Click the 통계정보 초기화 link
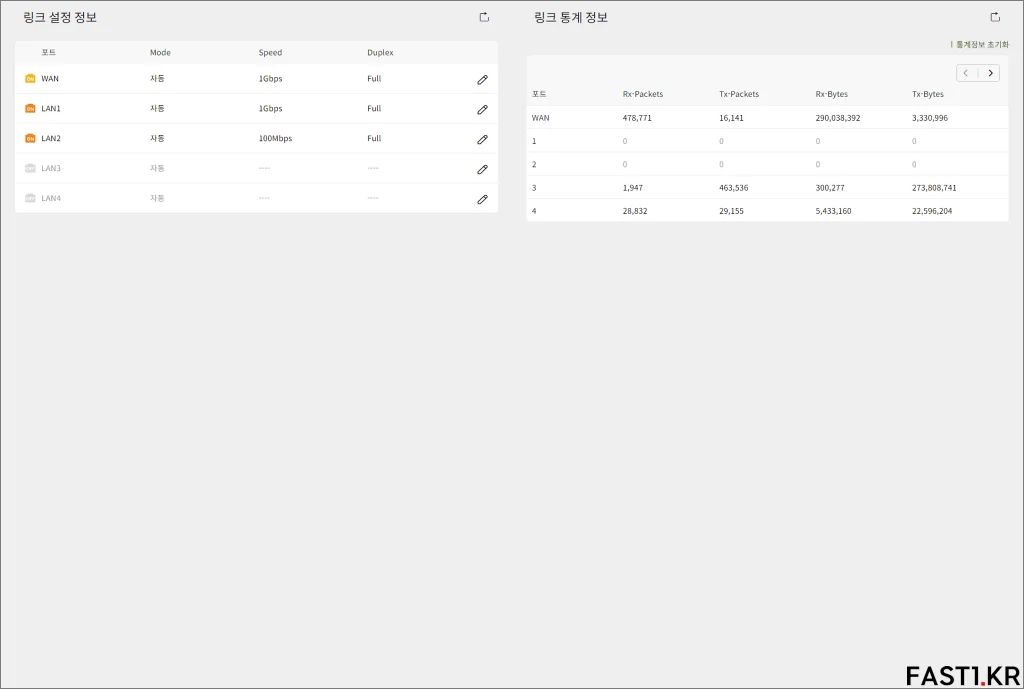The width and height of the screenshot is (1024, 689). (982, 44)
